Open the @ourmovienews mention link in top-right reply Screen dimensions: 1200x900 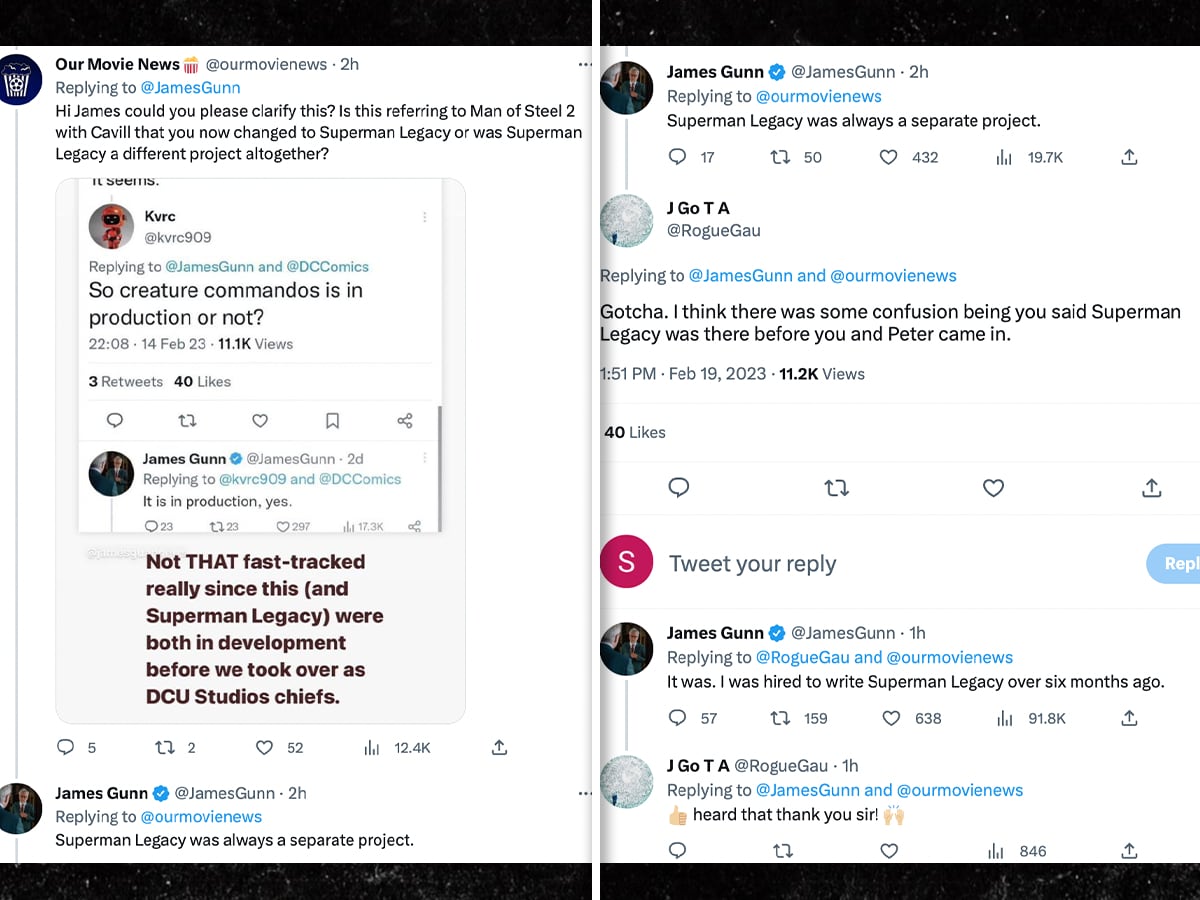[x=818, y=96]
